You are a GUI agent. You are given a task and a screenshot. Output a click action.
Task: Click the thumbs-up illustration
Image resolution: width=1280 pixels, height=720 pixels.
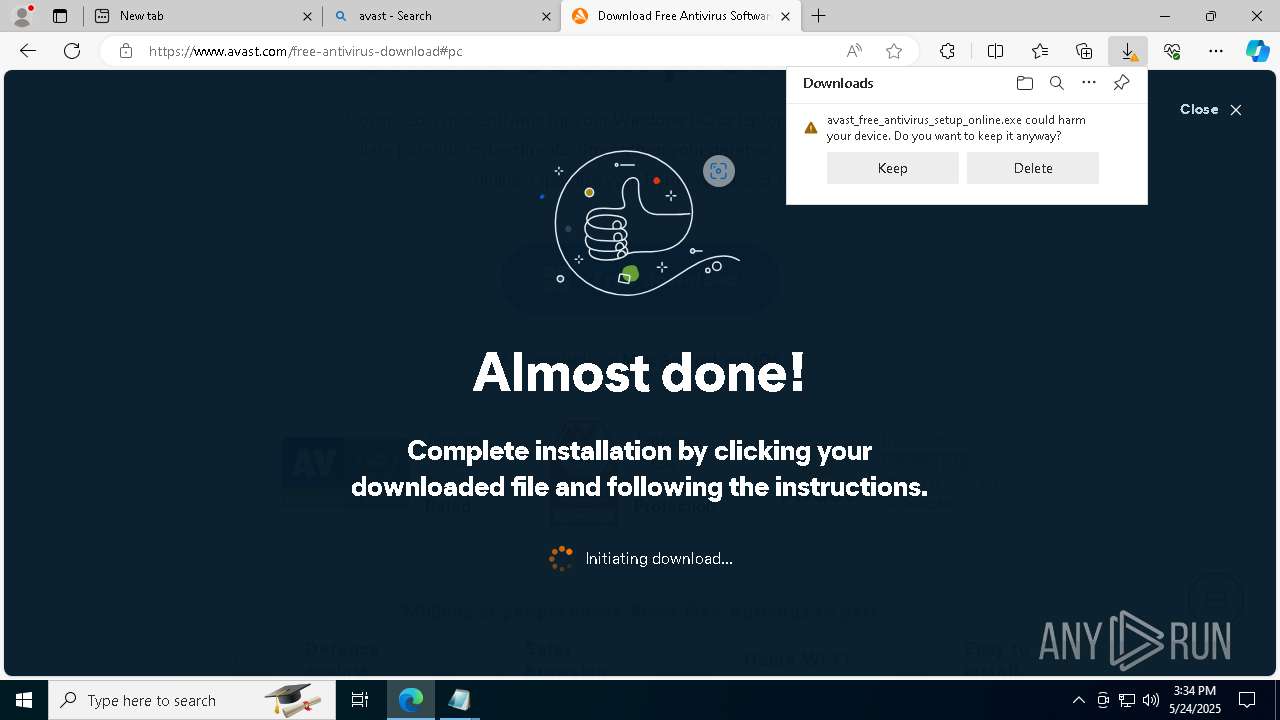coord(640,222)
